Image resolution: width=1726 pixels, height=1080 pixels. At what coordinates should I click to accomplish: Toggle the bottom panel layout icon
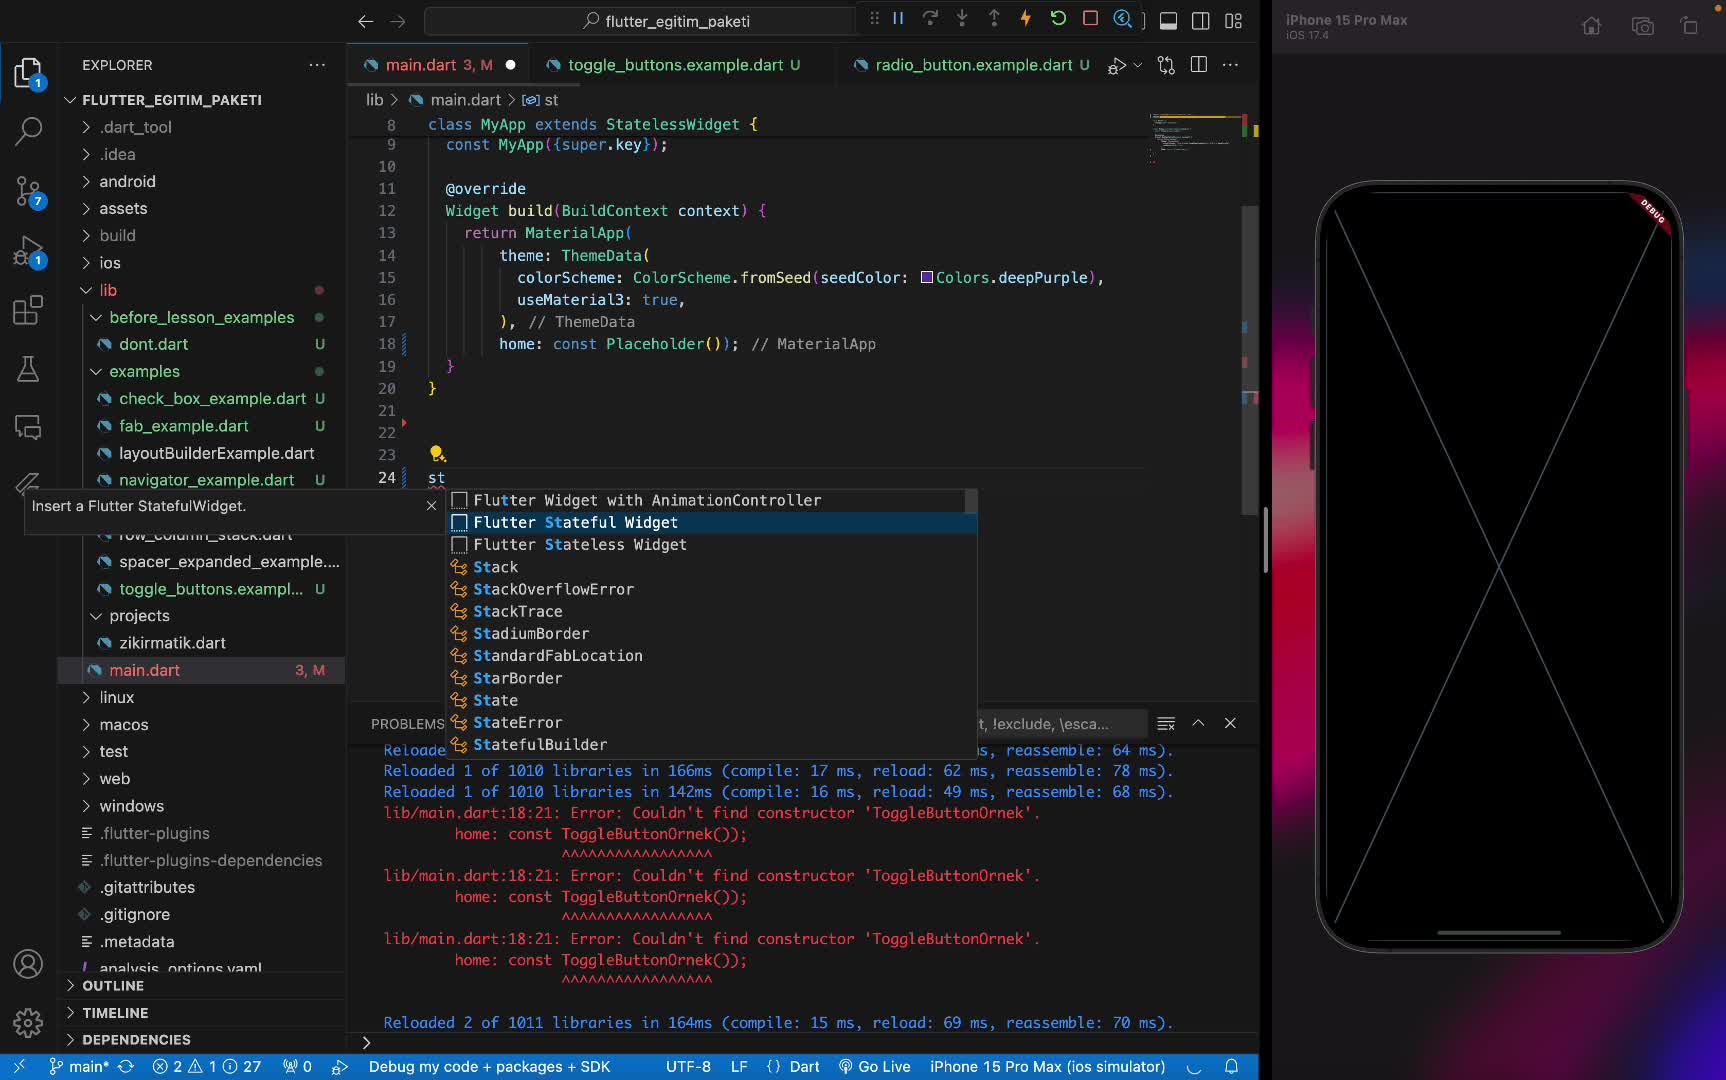[1168, 21]
